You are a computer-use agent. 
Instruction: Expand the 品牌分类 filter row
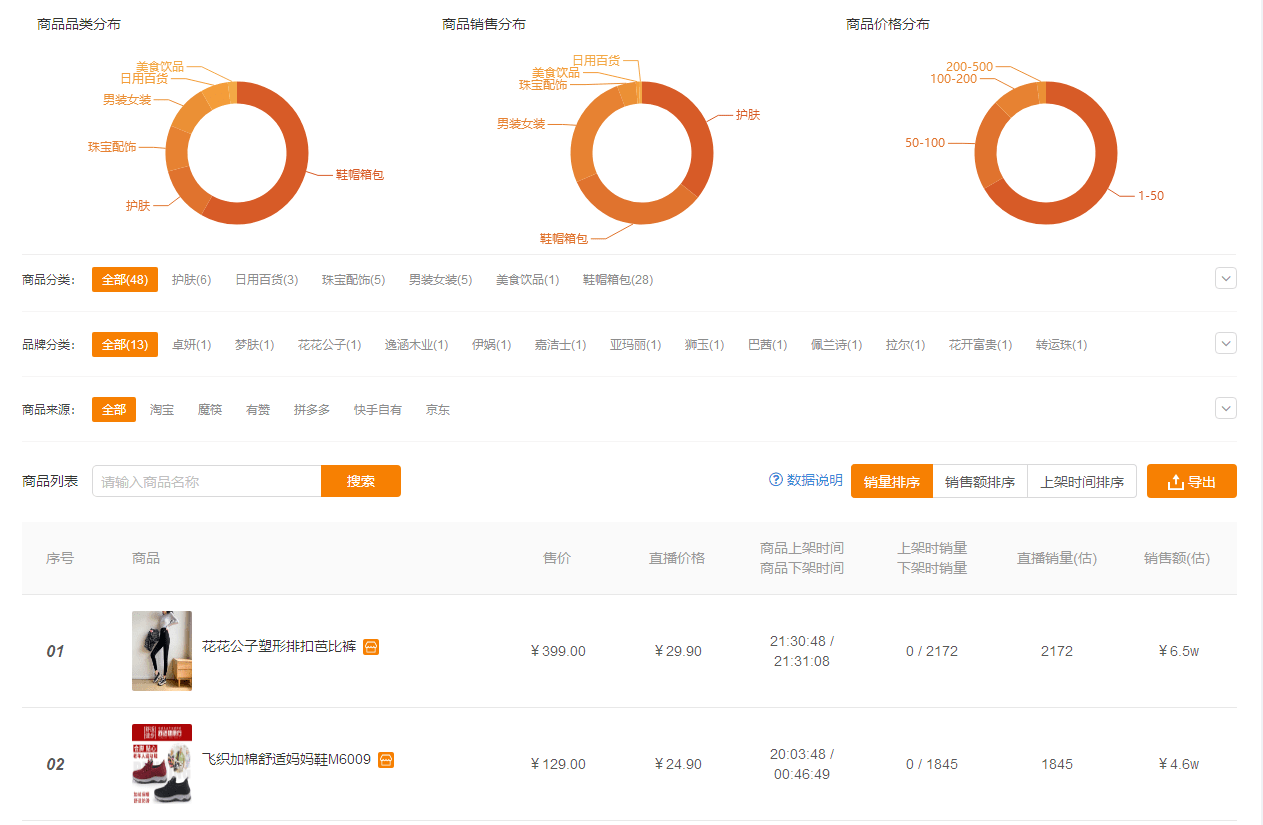(1226, 343)
